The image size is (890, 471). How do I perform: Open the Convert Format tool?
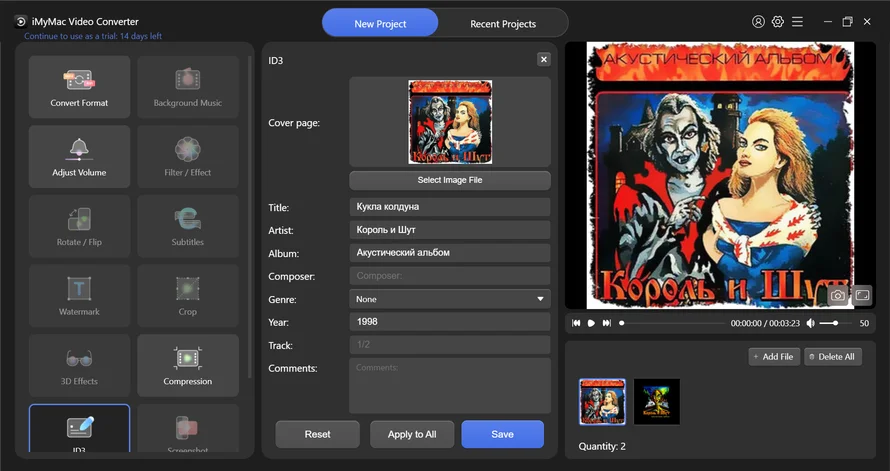pos(79,87)
